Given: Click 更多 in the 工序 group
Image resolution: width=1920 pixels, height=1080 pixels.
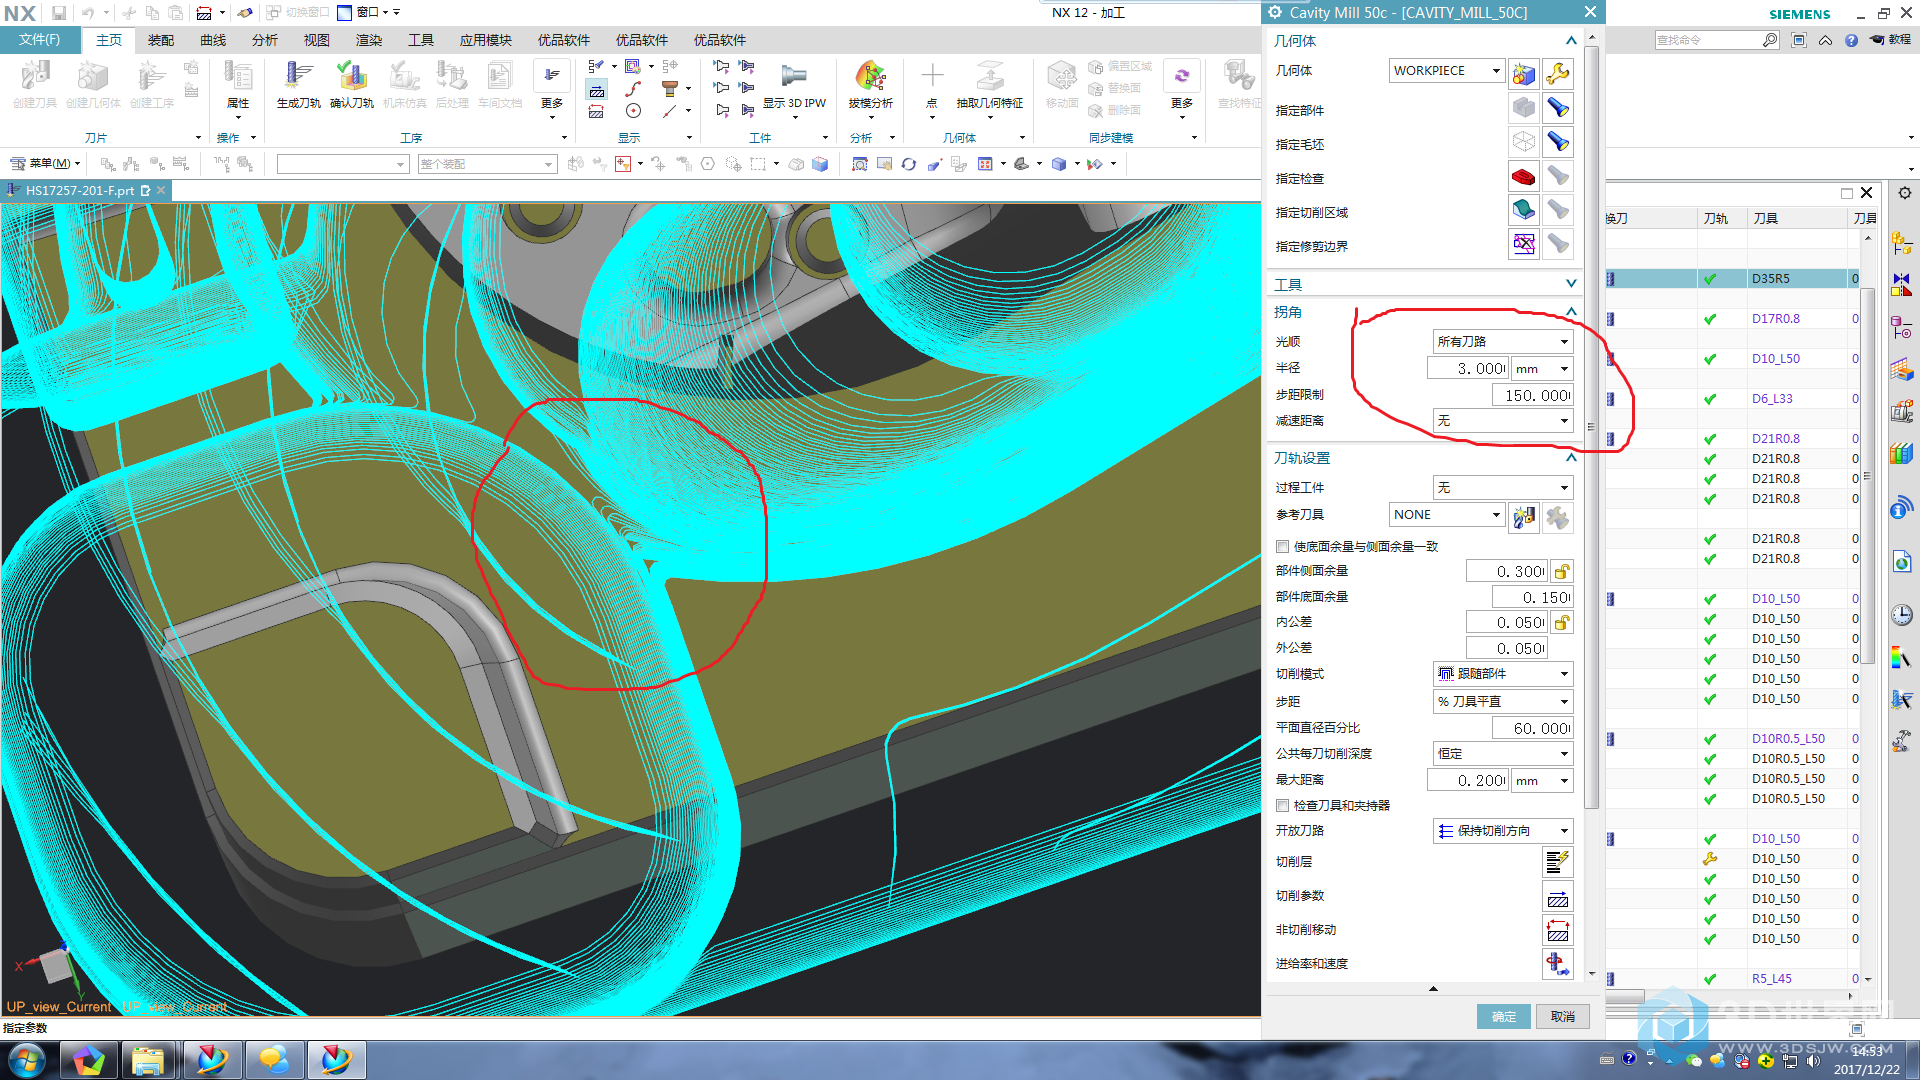Looking at the screenshot, I should click(552, 88).
